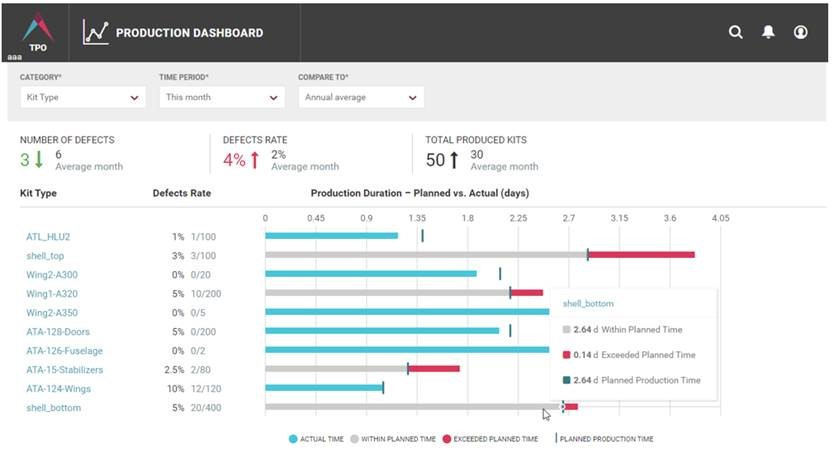This screenshot has width=834, height=468.
Task: Click the Production Duration chart title
Action: point(420,193)
